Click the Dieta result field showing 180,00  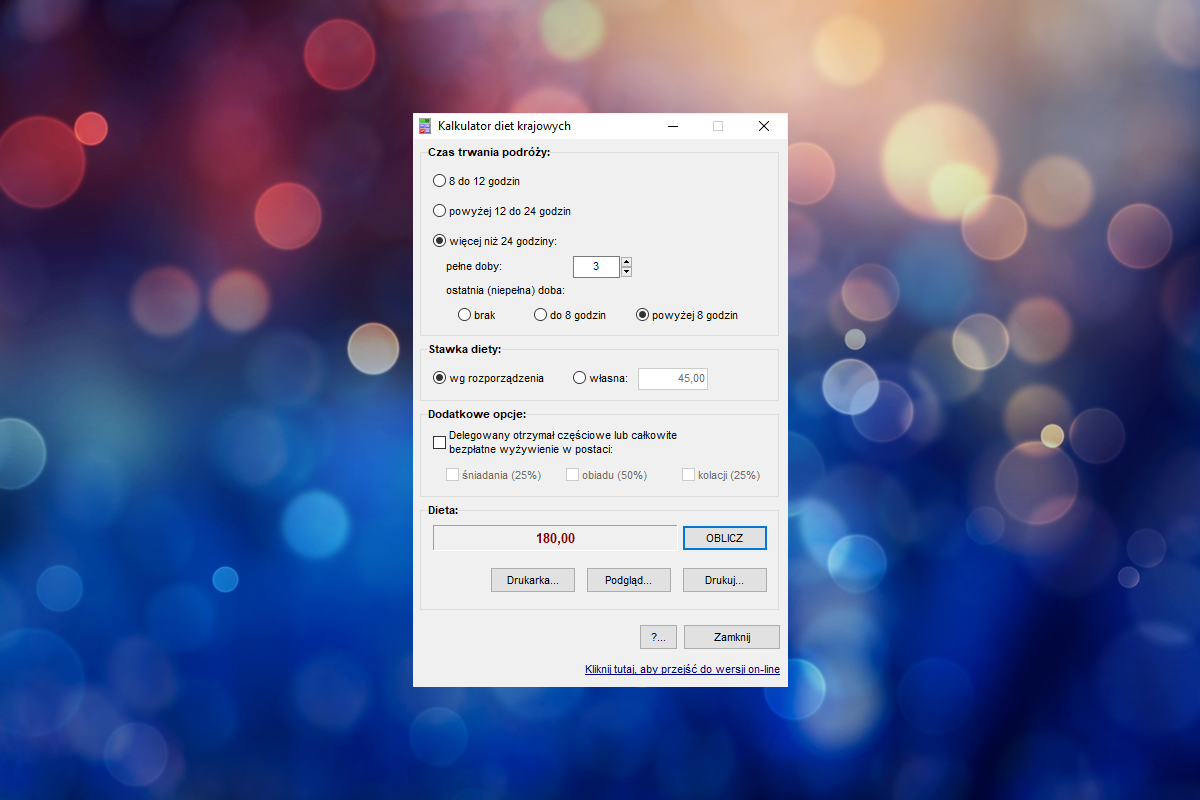tap(555, 538)
